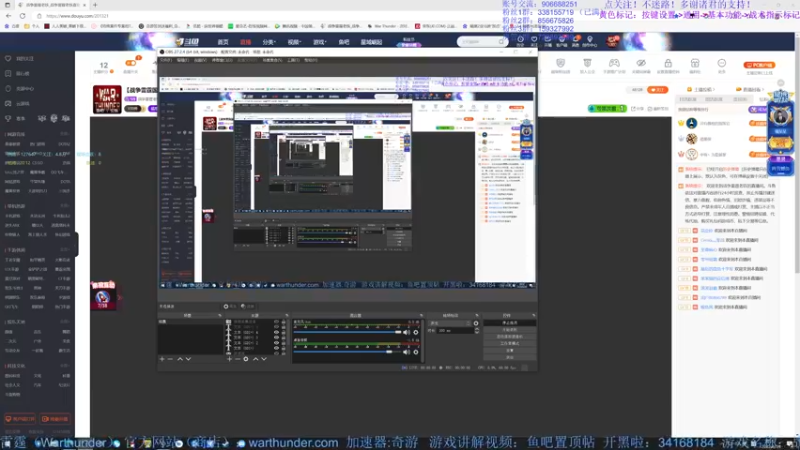Pop out the OBS controls dock
Image resolution: width=800 pixels, height=450 pixels.
pos(534,316)
